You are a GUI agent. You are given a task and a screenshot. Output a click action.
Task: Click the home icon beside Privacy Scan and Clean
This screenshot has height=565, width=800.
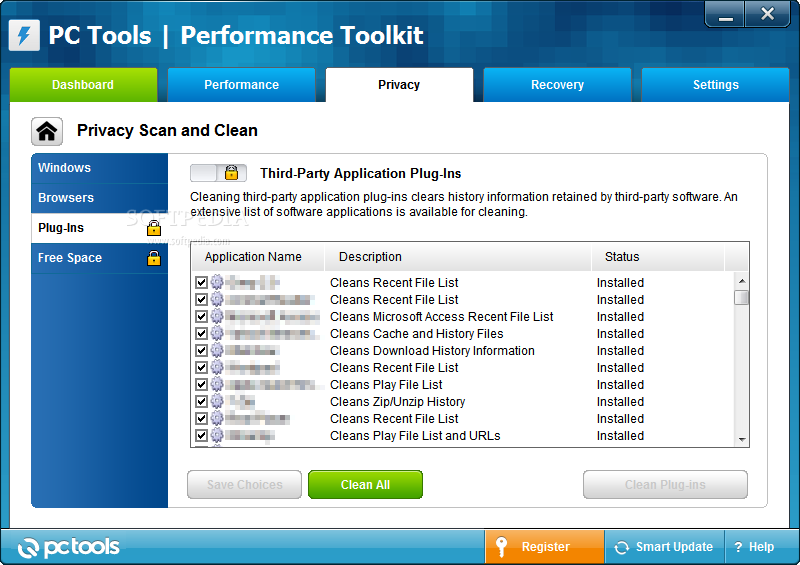click(47, 131)
